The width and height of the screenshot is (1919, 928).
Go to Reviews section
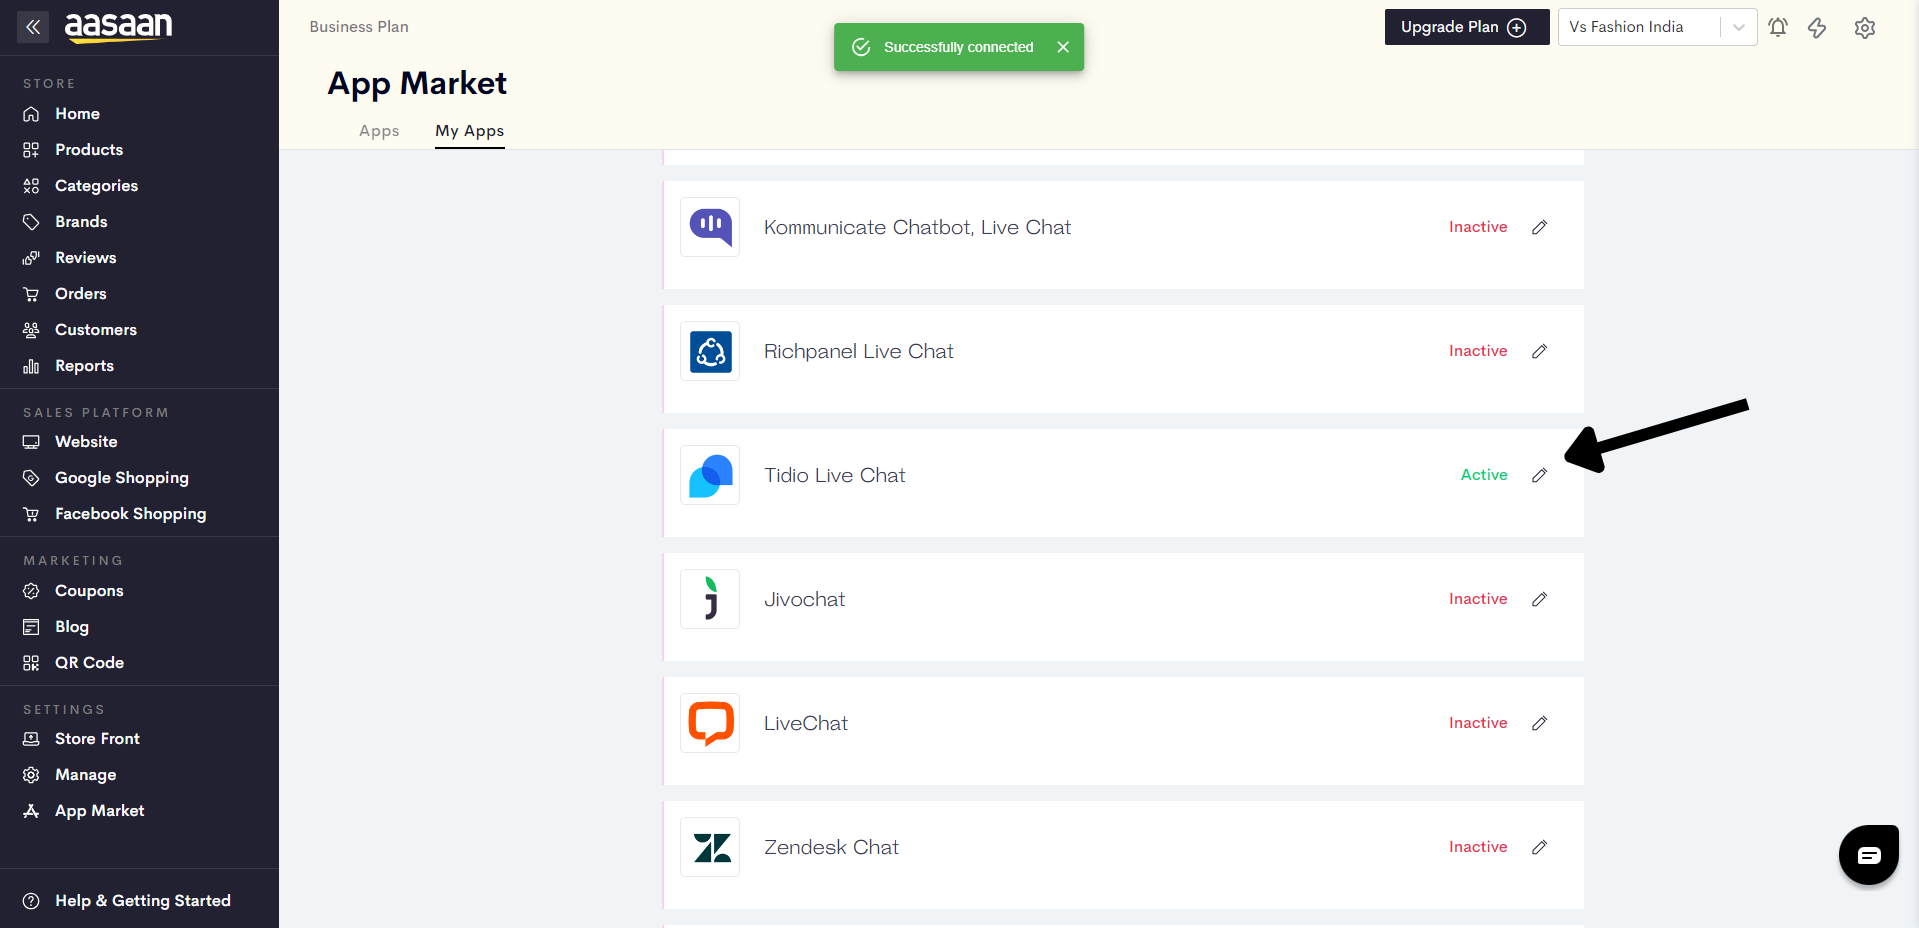(x=85, y=258)
